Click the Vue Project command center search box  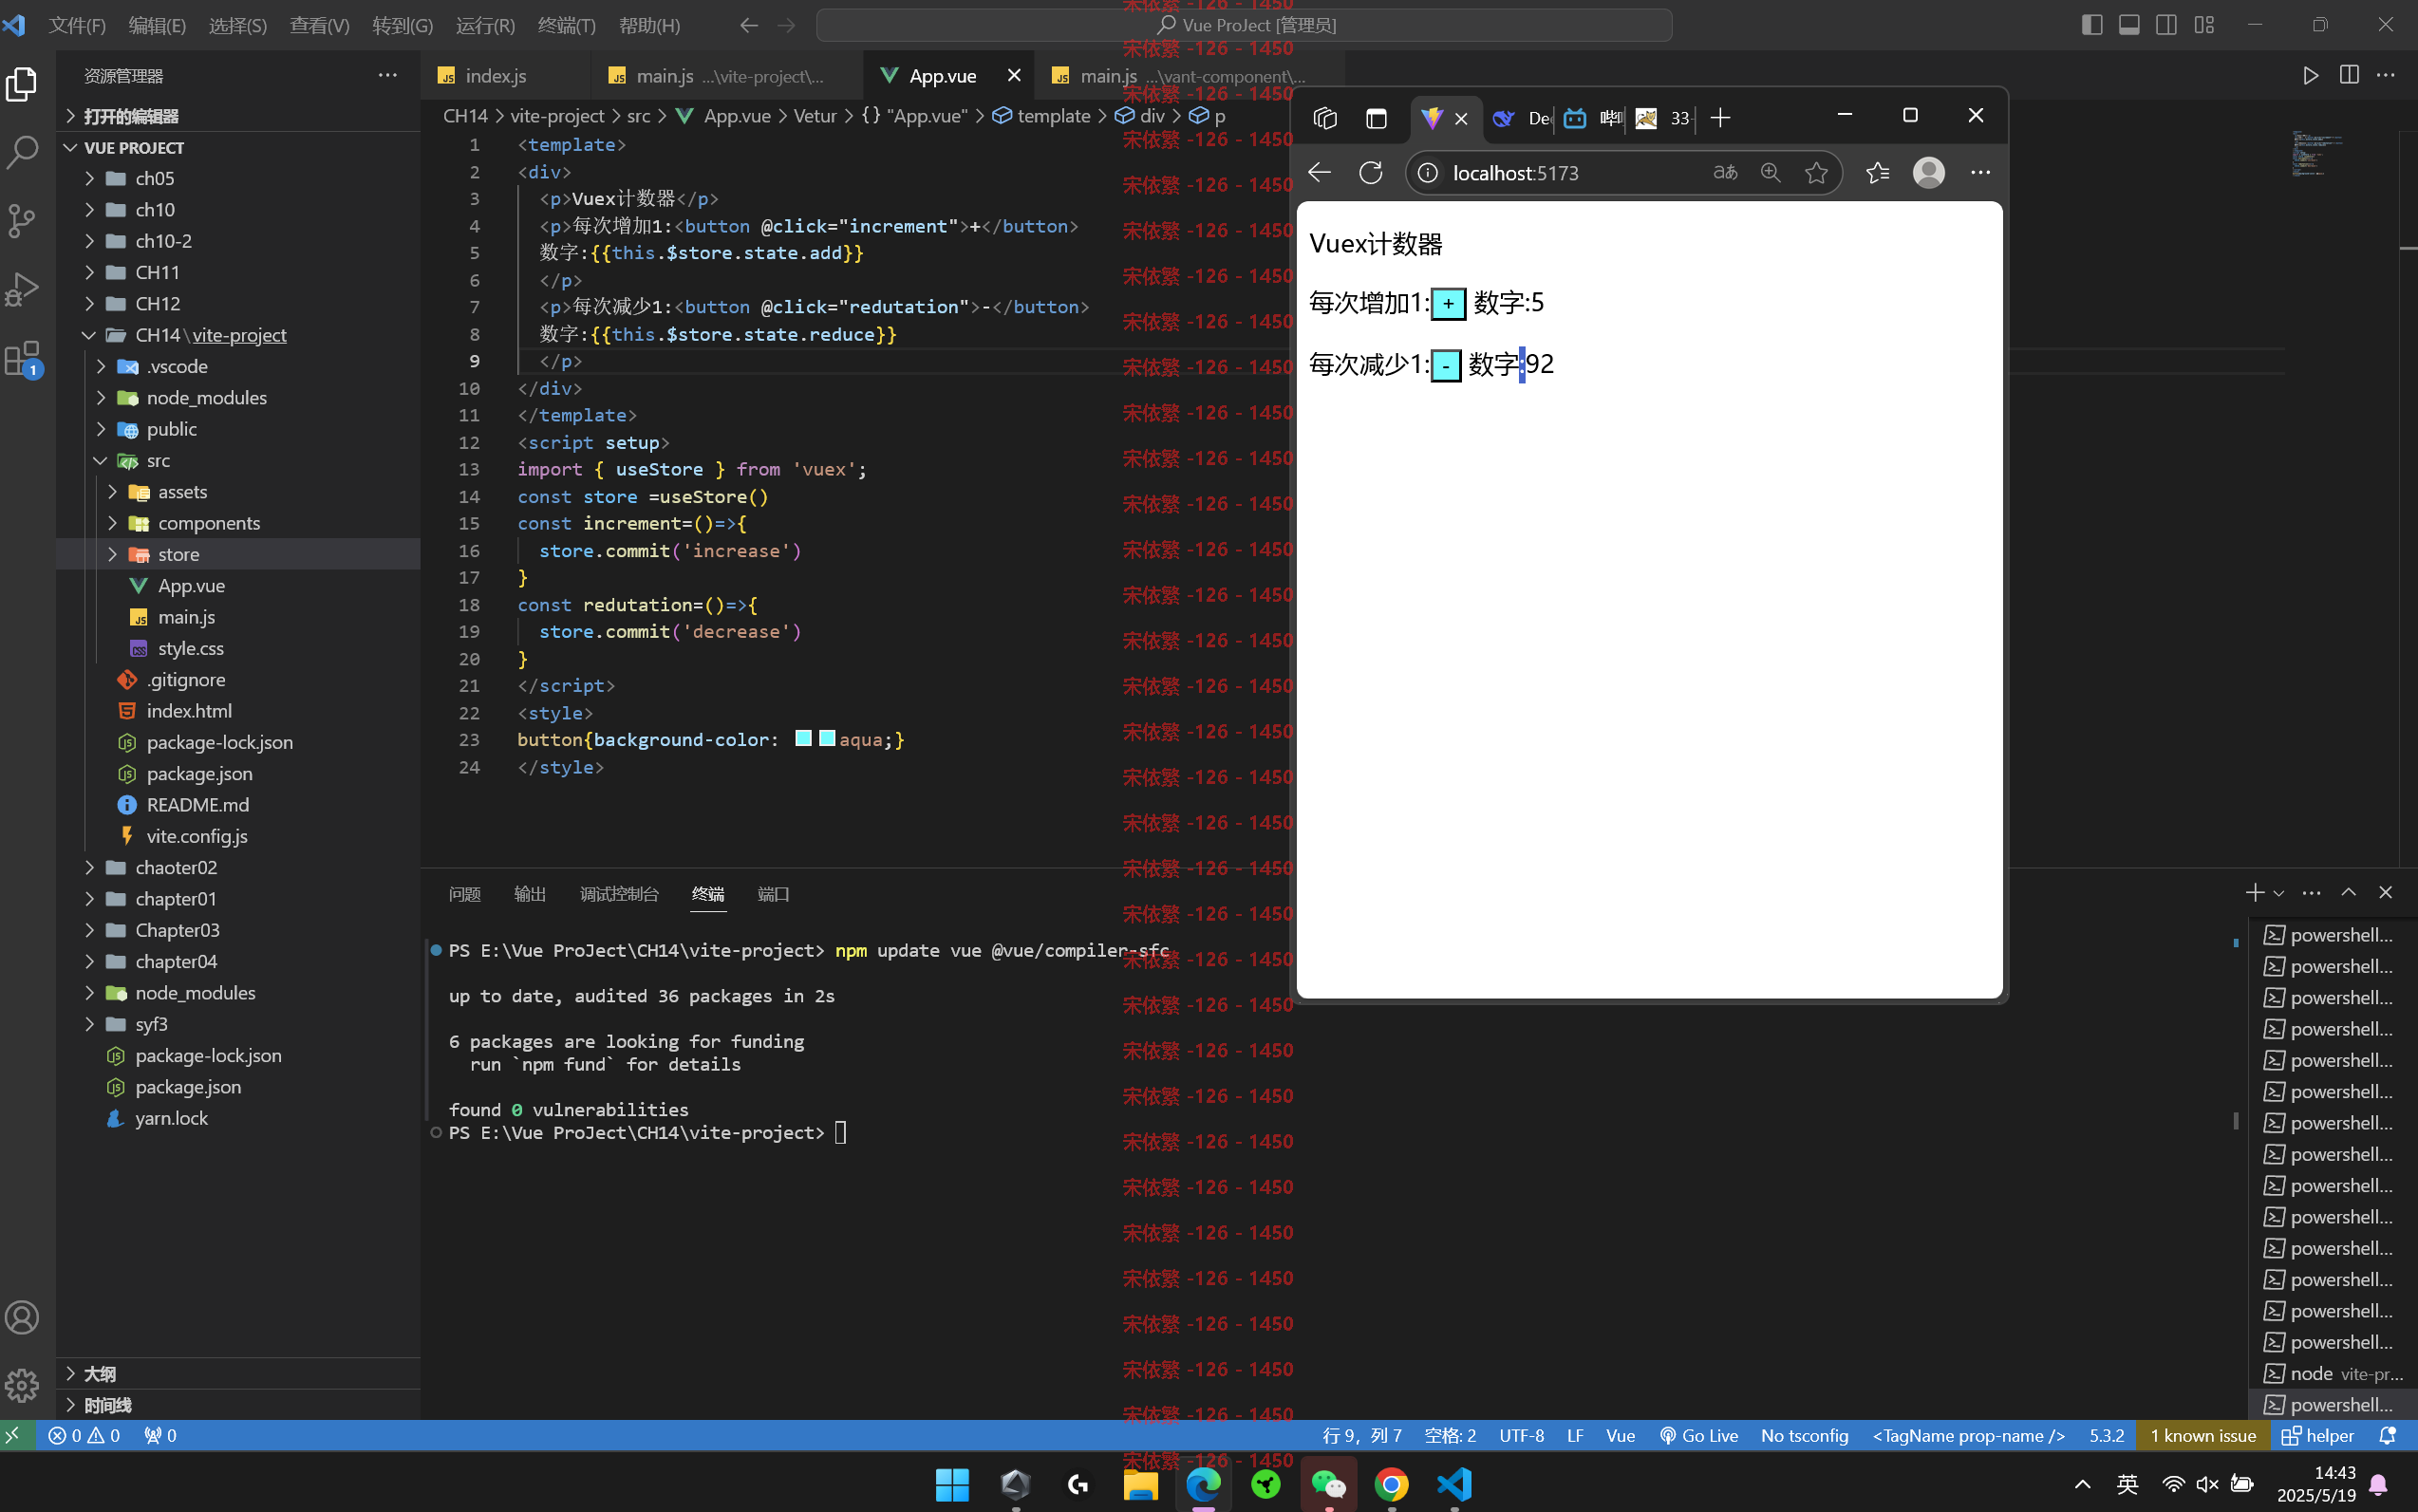click(1244, 25)
